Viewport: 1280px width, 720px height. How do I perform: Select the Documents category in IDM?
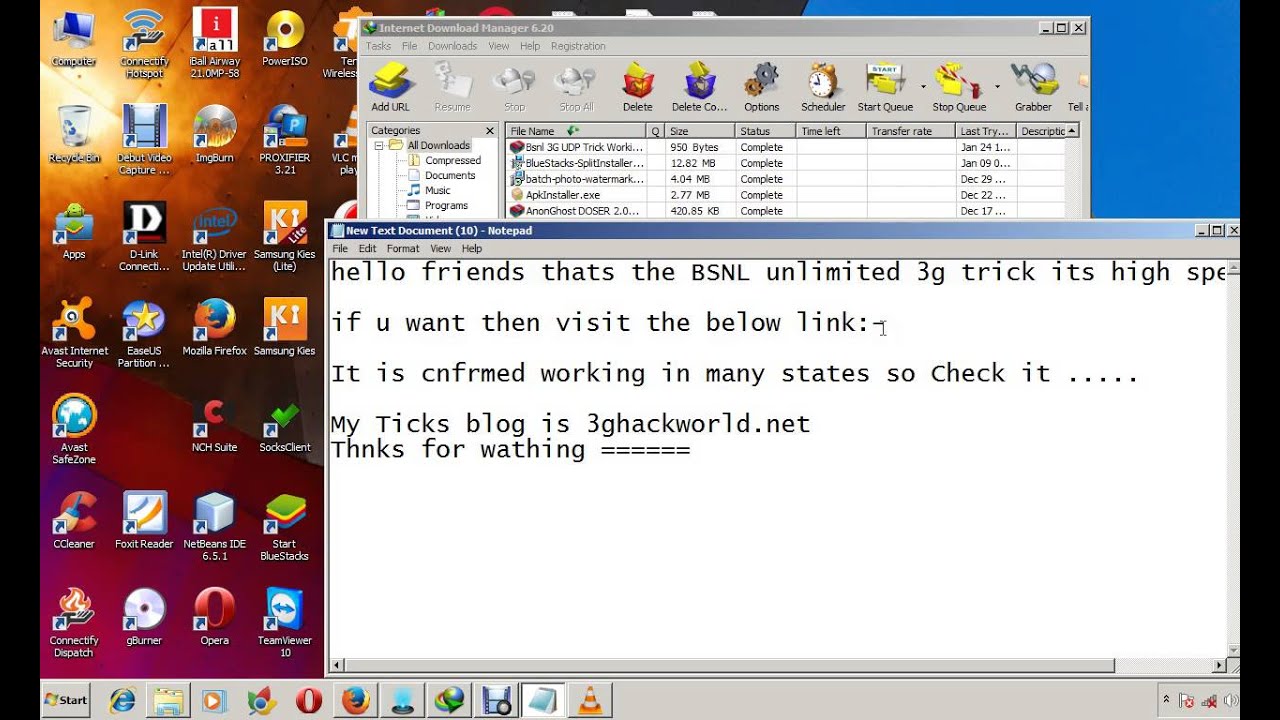(450, 175)
